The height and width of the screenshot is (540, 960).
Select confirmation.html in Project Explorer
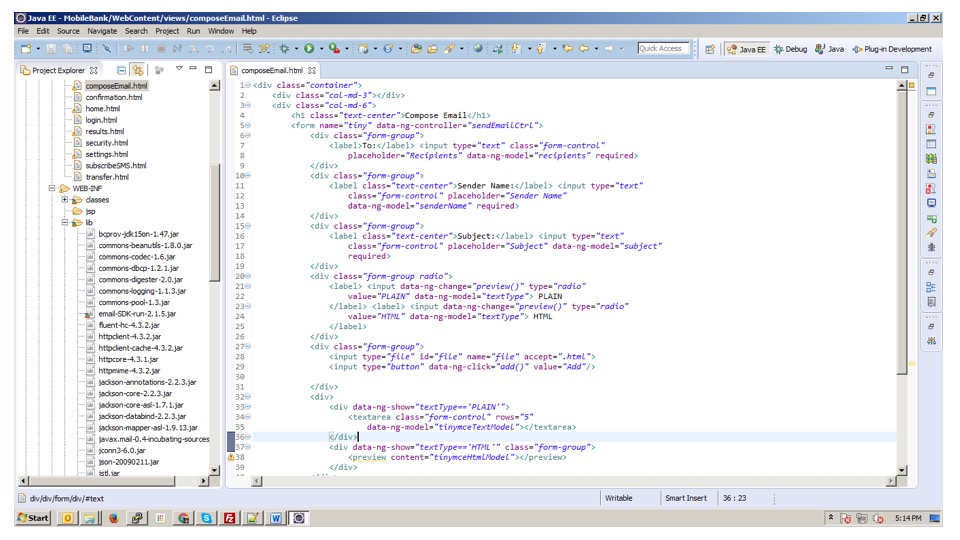(x=114, y=97)
